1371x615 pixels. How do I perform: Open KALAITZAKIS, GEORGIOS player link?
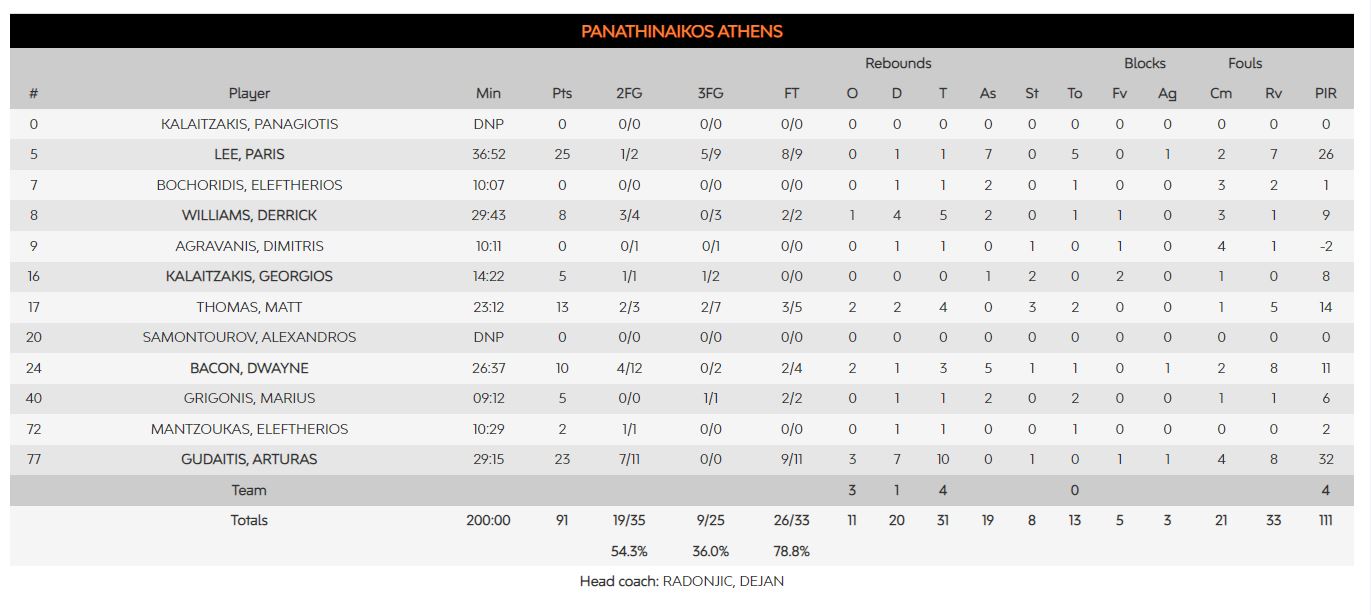coord(249,276)
